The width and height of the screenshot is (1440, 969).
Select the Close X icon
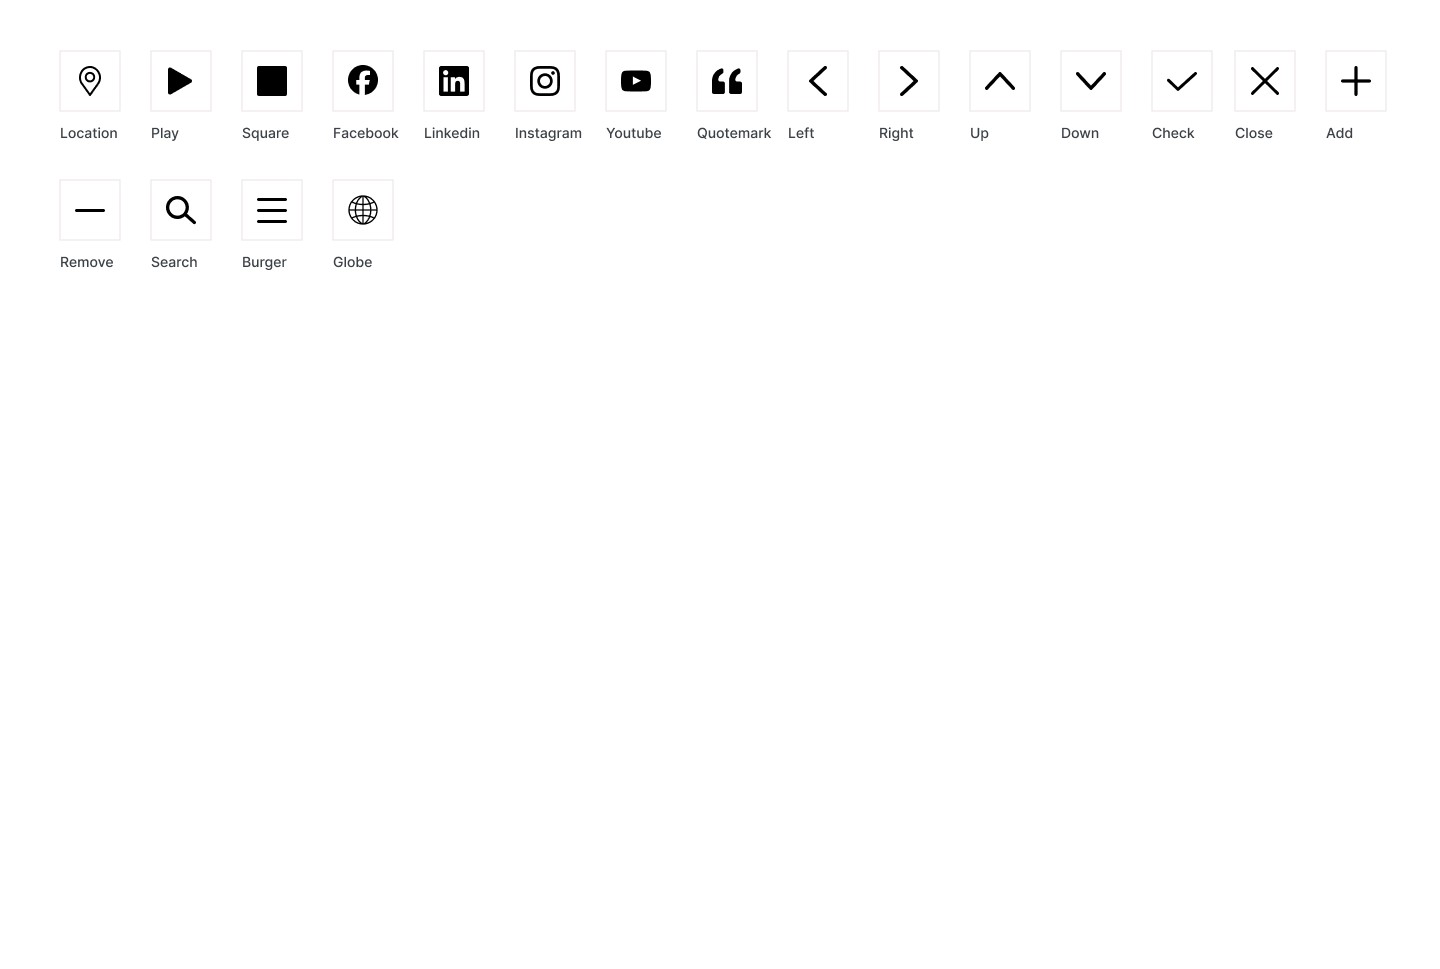click(x=1265, y=81)
